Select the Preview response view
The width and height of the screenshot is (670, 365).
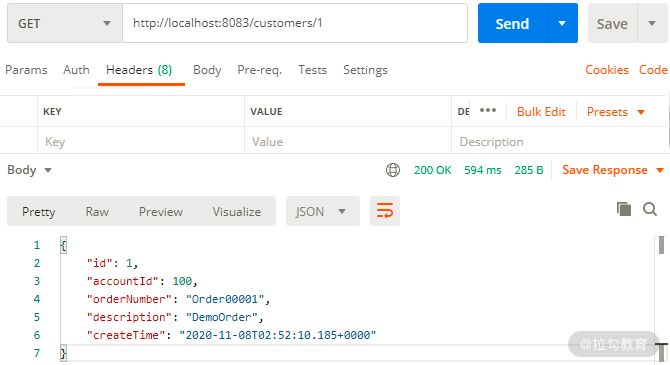pyautogui.click(x=161, y=212)
